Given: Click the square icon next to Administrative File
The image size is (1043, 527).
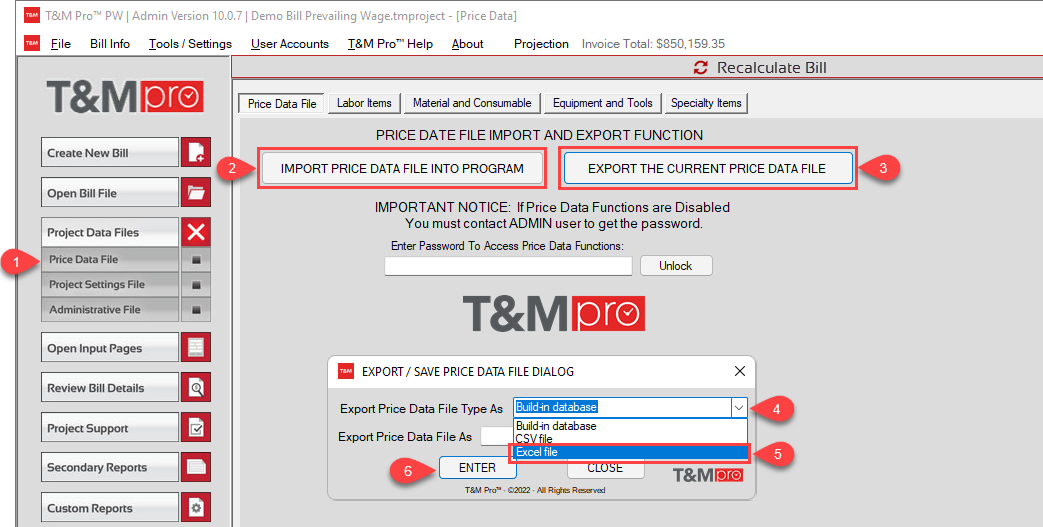Looking at the screenshot, I should click(196, 309).
